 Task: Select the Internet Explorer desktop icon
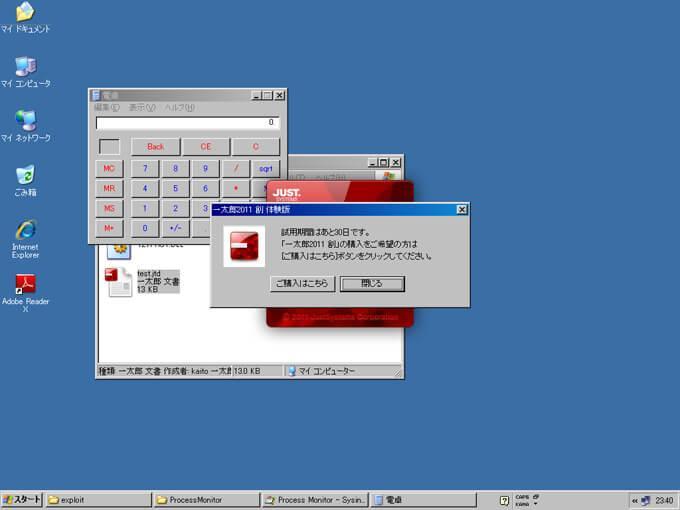click(x=25, y=230)
